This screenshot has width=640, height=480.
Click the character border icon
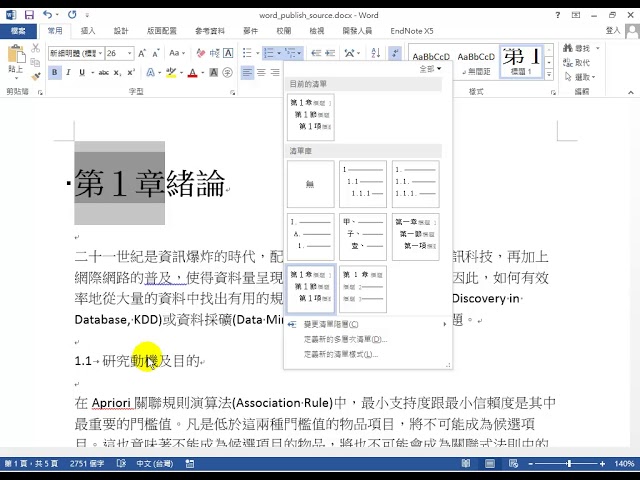(228, 53)
